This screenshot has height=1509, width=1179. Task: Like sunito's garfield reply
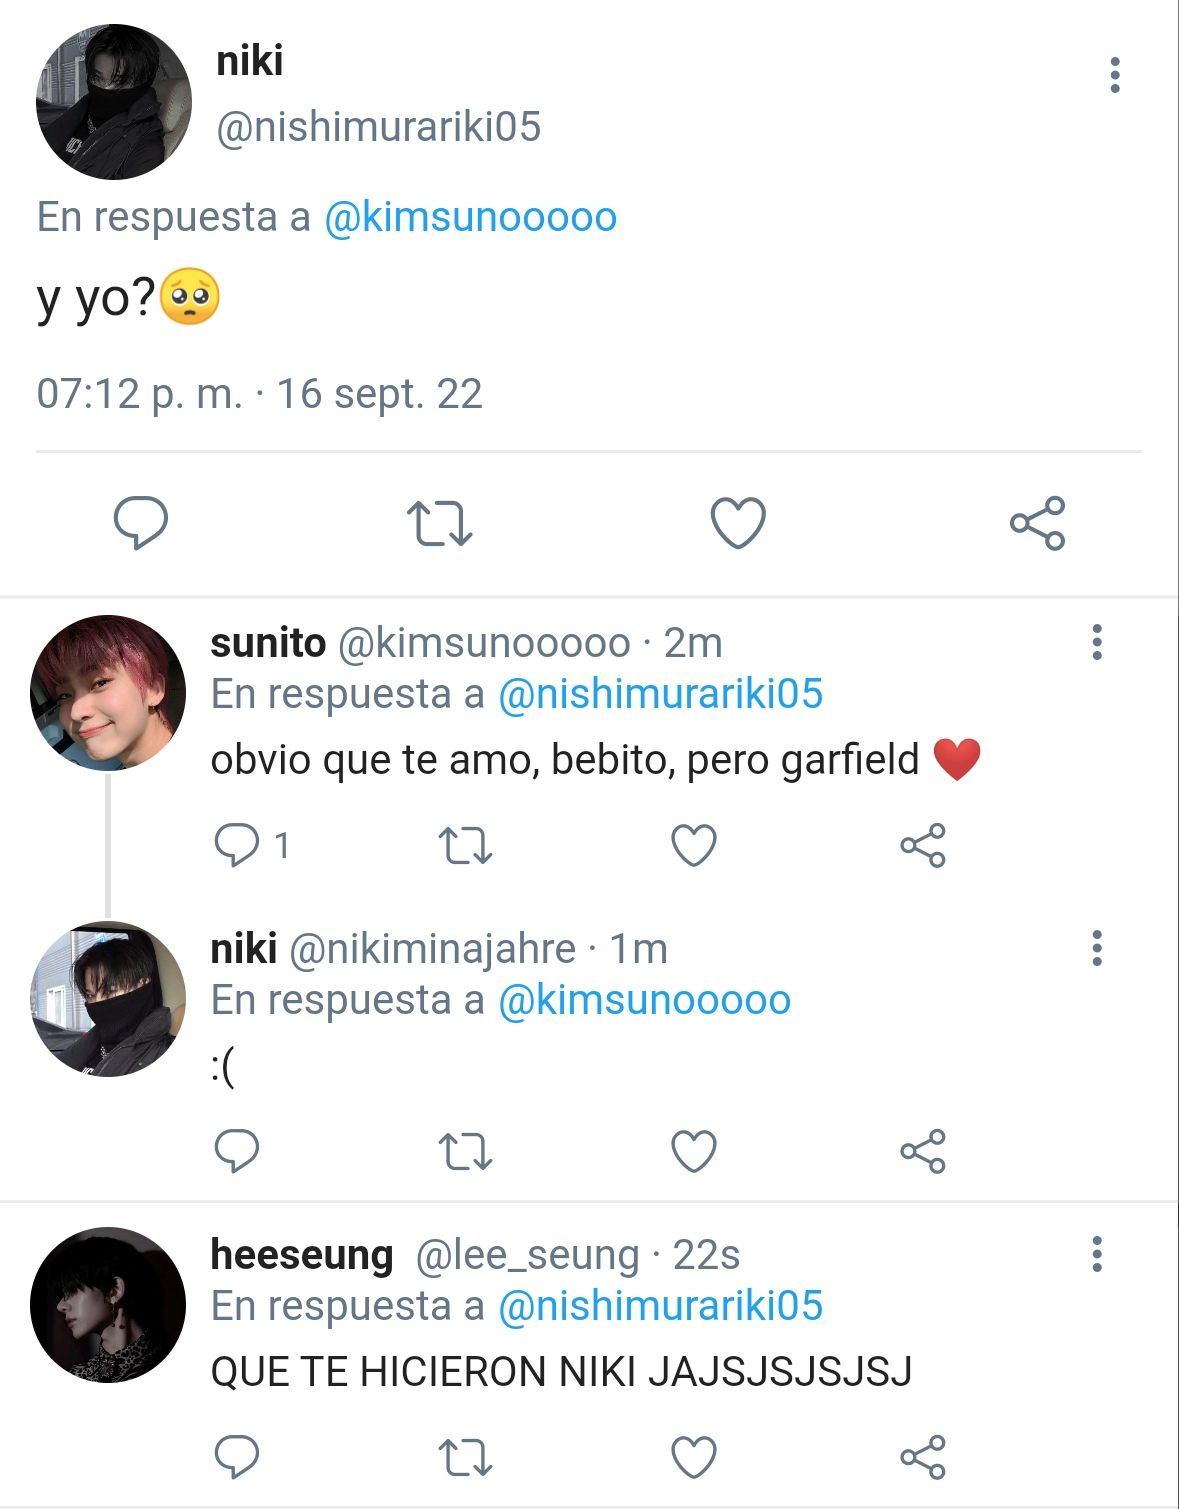point(694,846)
